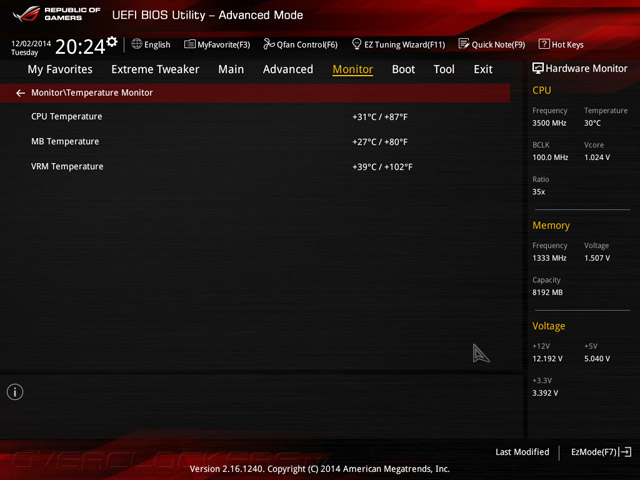Open MyFavorite(F3) label
Viewport: 640px width, 480px height.
pos(224,44)
